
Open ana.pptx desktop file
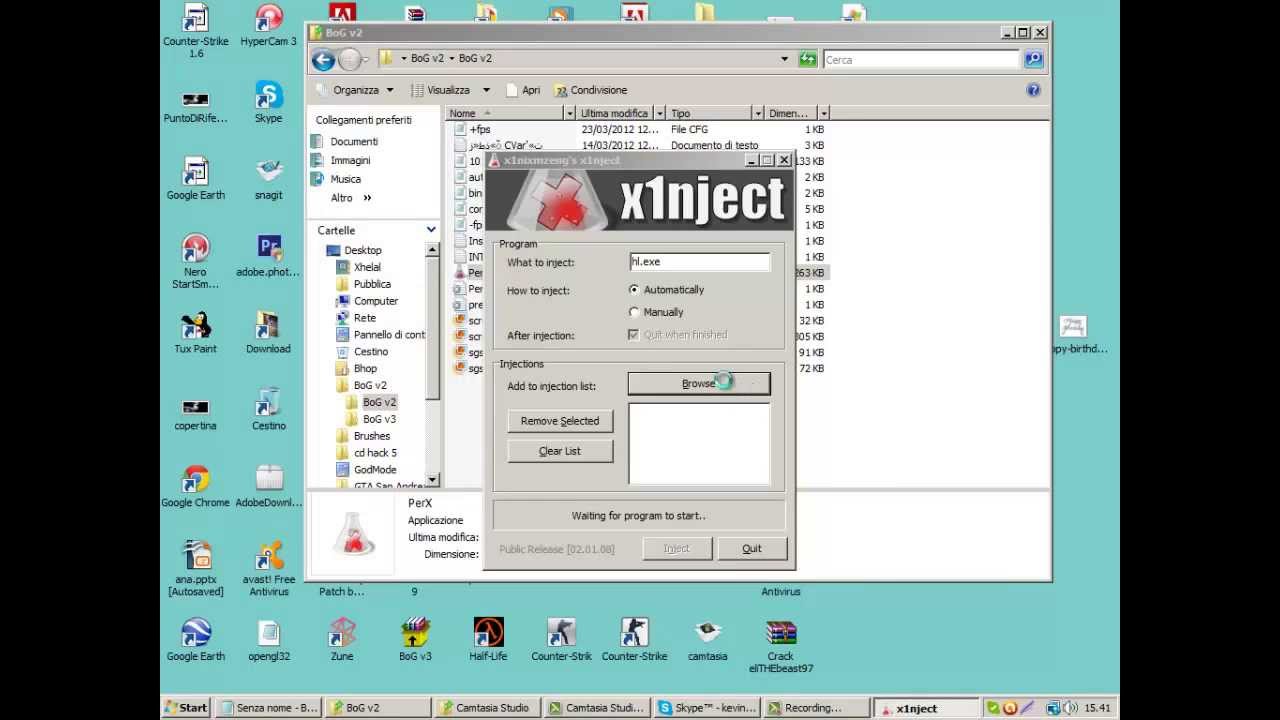click(195, 569)
